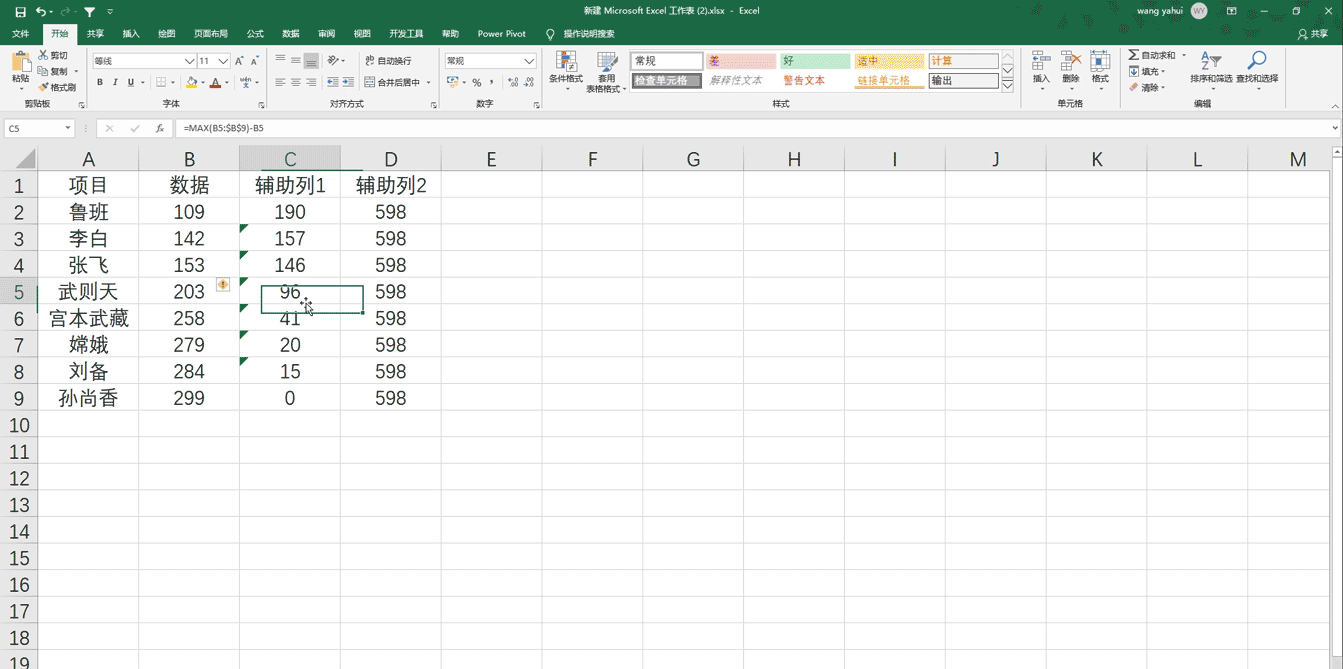The height and width of the screenshot is (669, 1343).
Task: Open the font name dropdown (等线)
Action: pyautogui.click(x=189, y=61)
